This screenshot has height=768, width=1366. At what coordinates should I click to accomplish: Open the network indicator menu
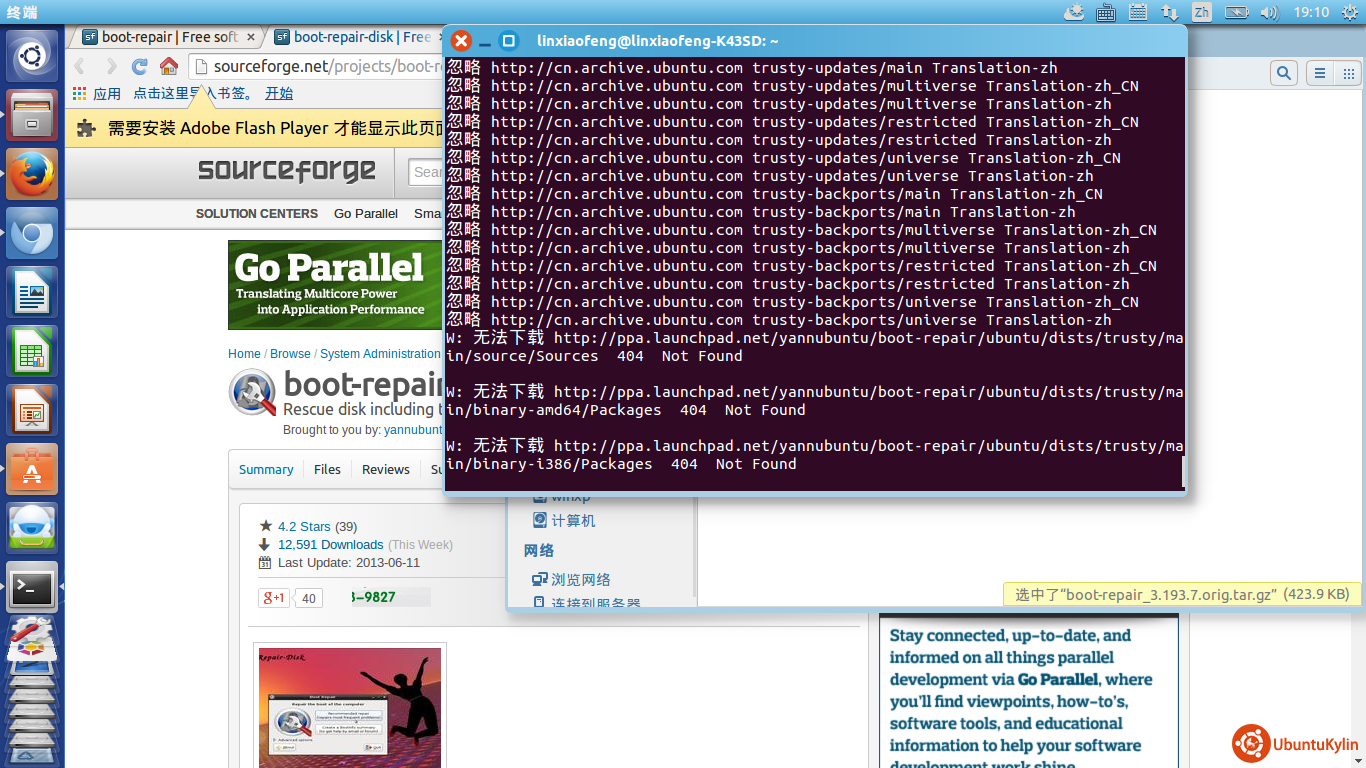pos(1169,13)
